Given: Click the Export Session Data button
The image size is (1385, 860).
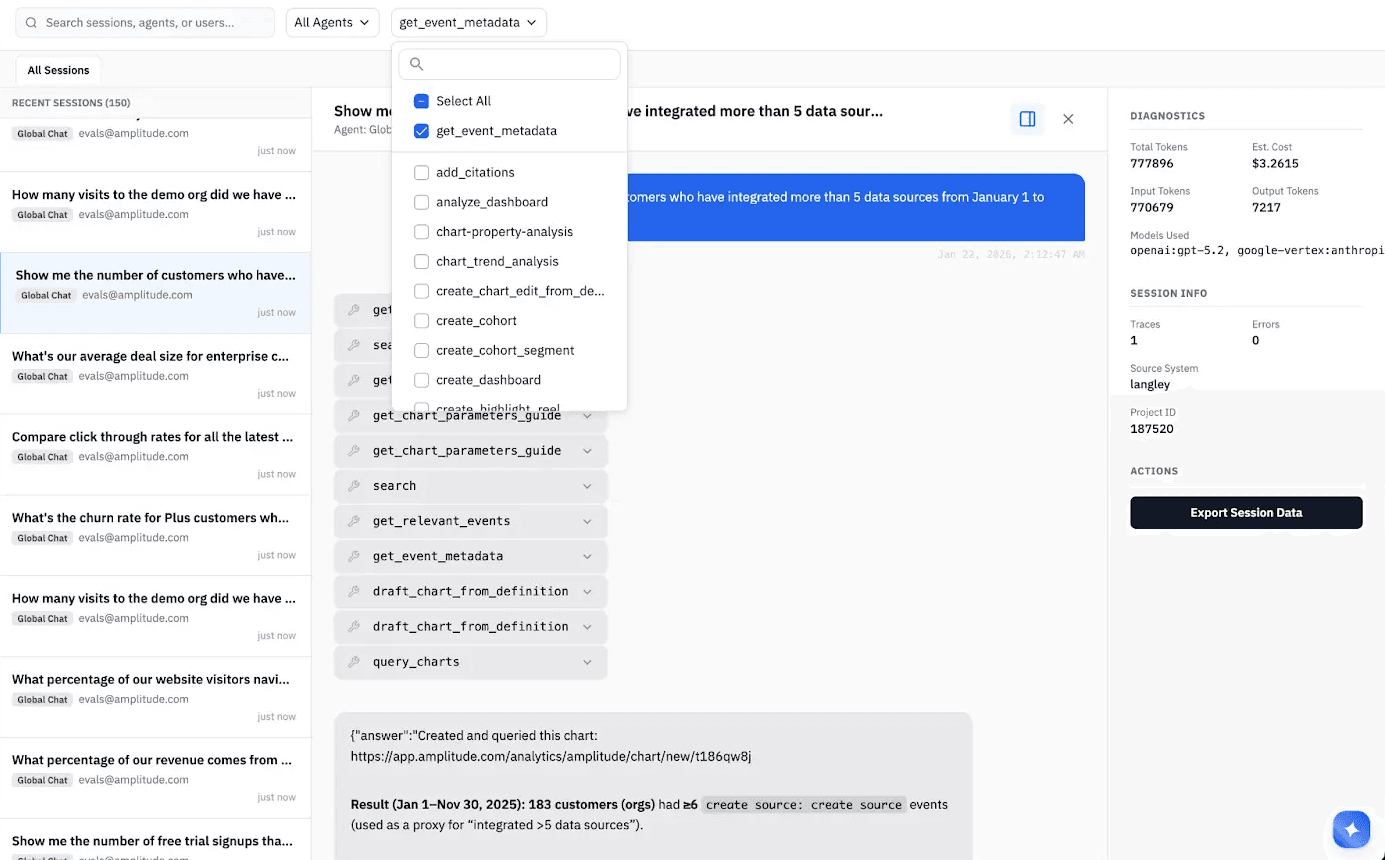Looking at the screenshot, I should tap(1246, 512).
